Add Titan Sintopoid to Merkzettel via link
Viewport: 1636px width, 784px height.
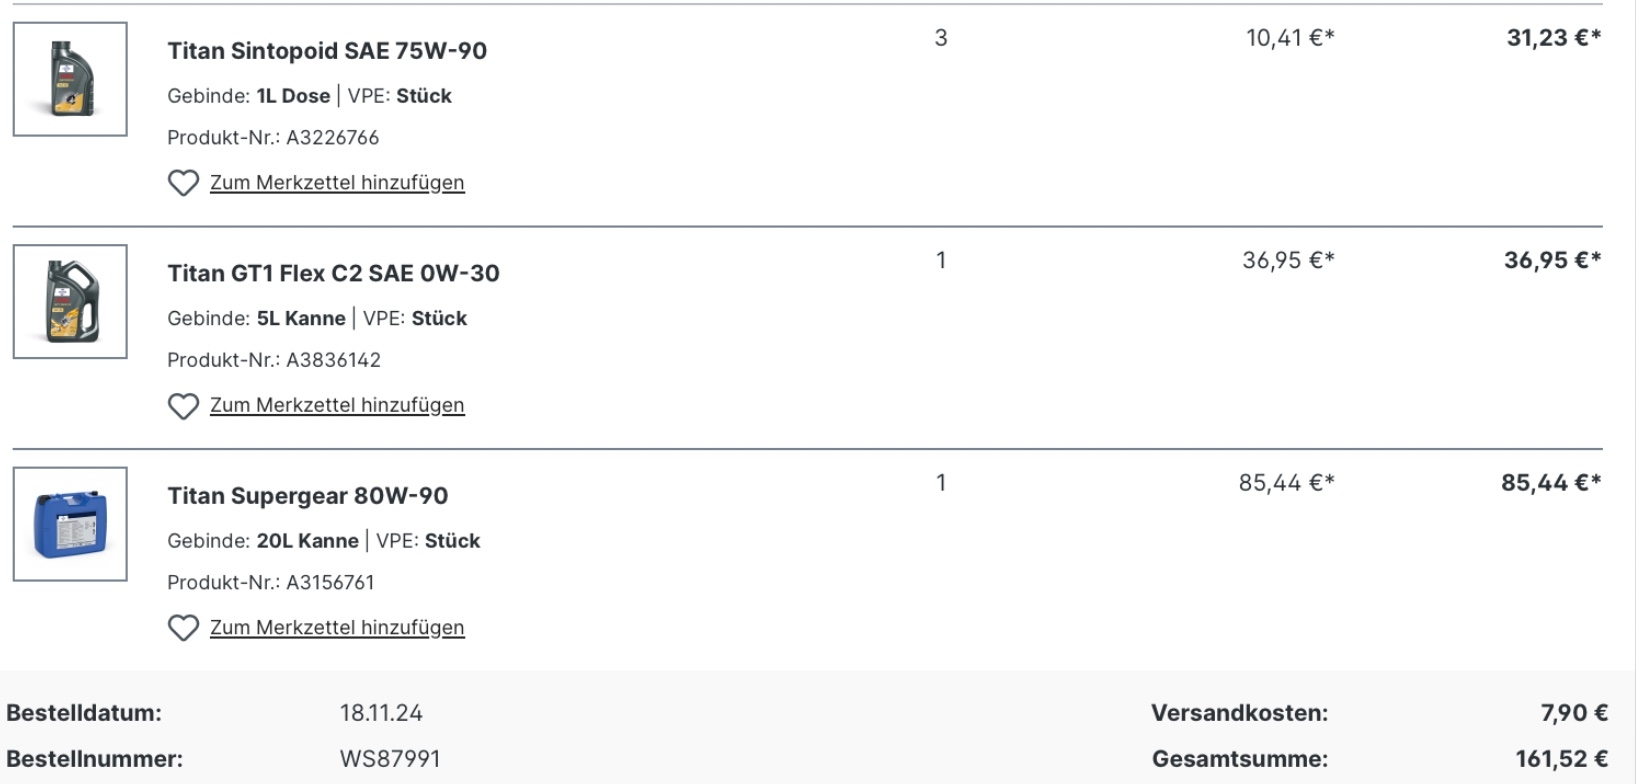(x=337, y=182)
